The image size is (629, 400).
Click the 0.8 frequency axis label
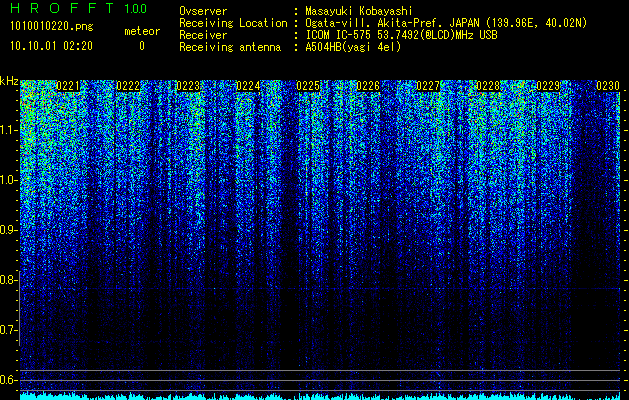point(8,280)
